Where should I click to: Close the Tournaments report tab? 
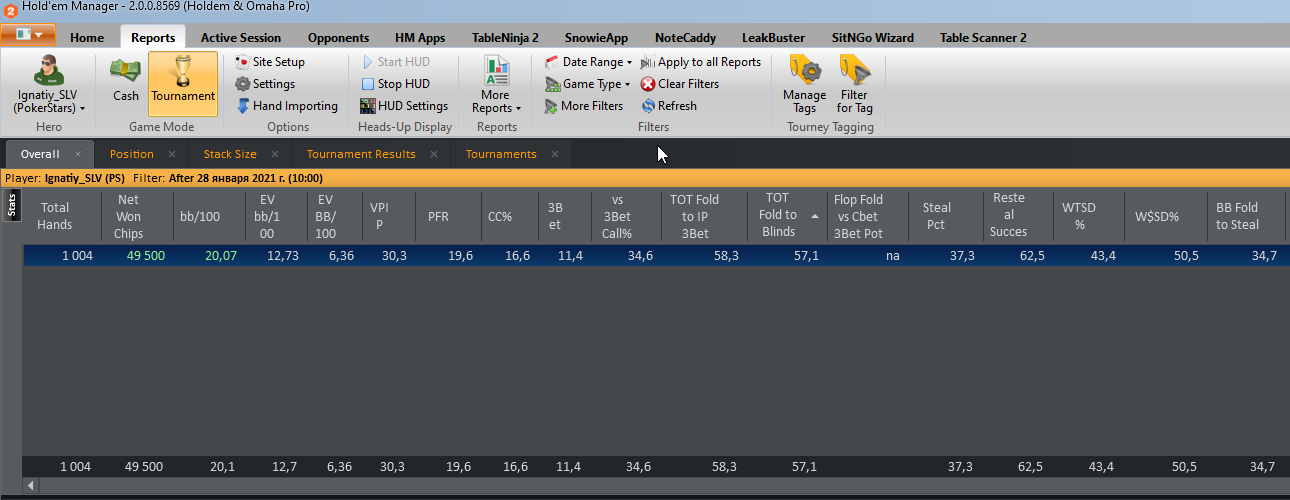tap(555, 154)
